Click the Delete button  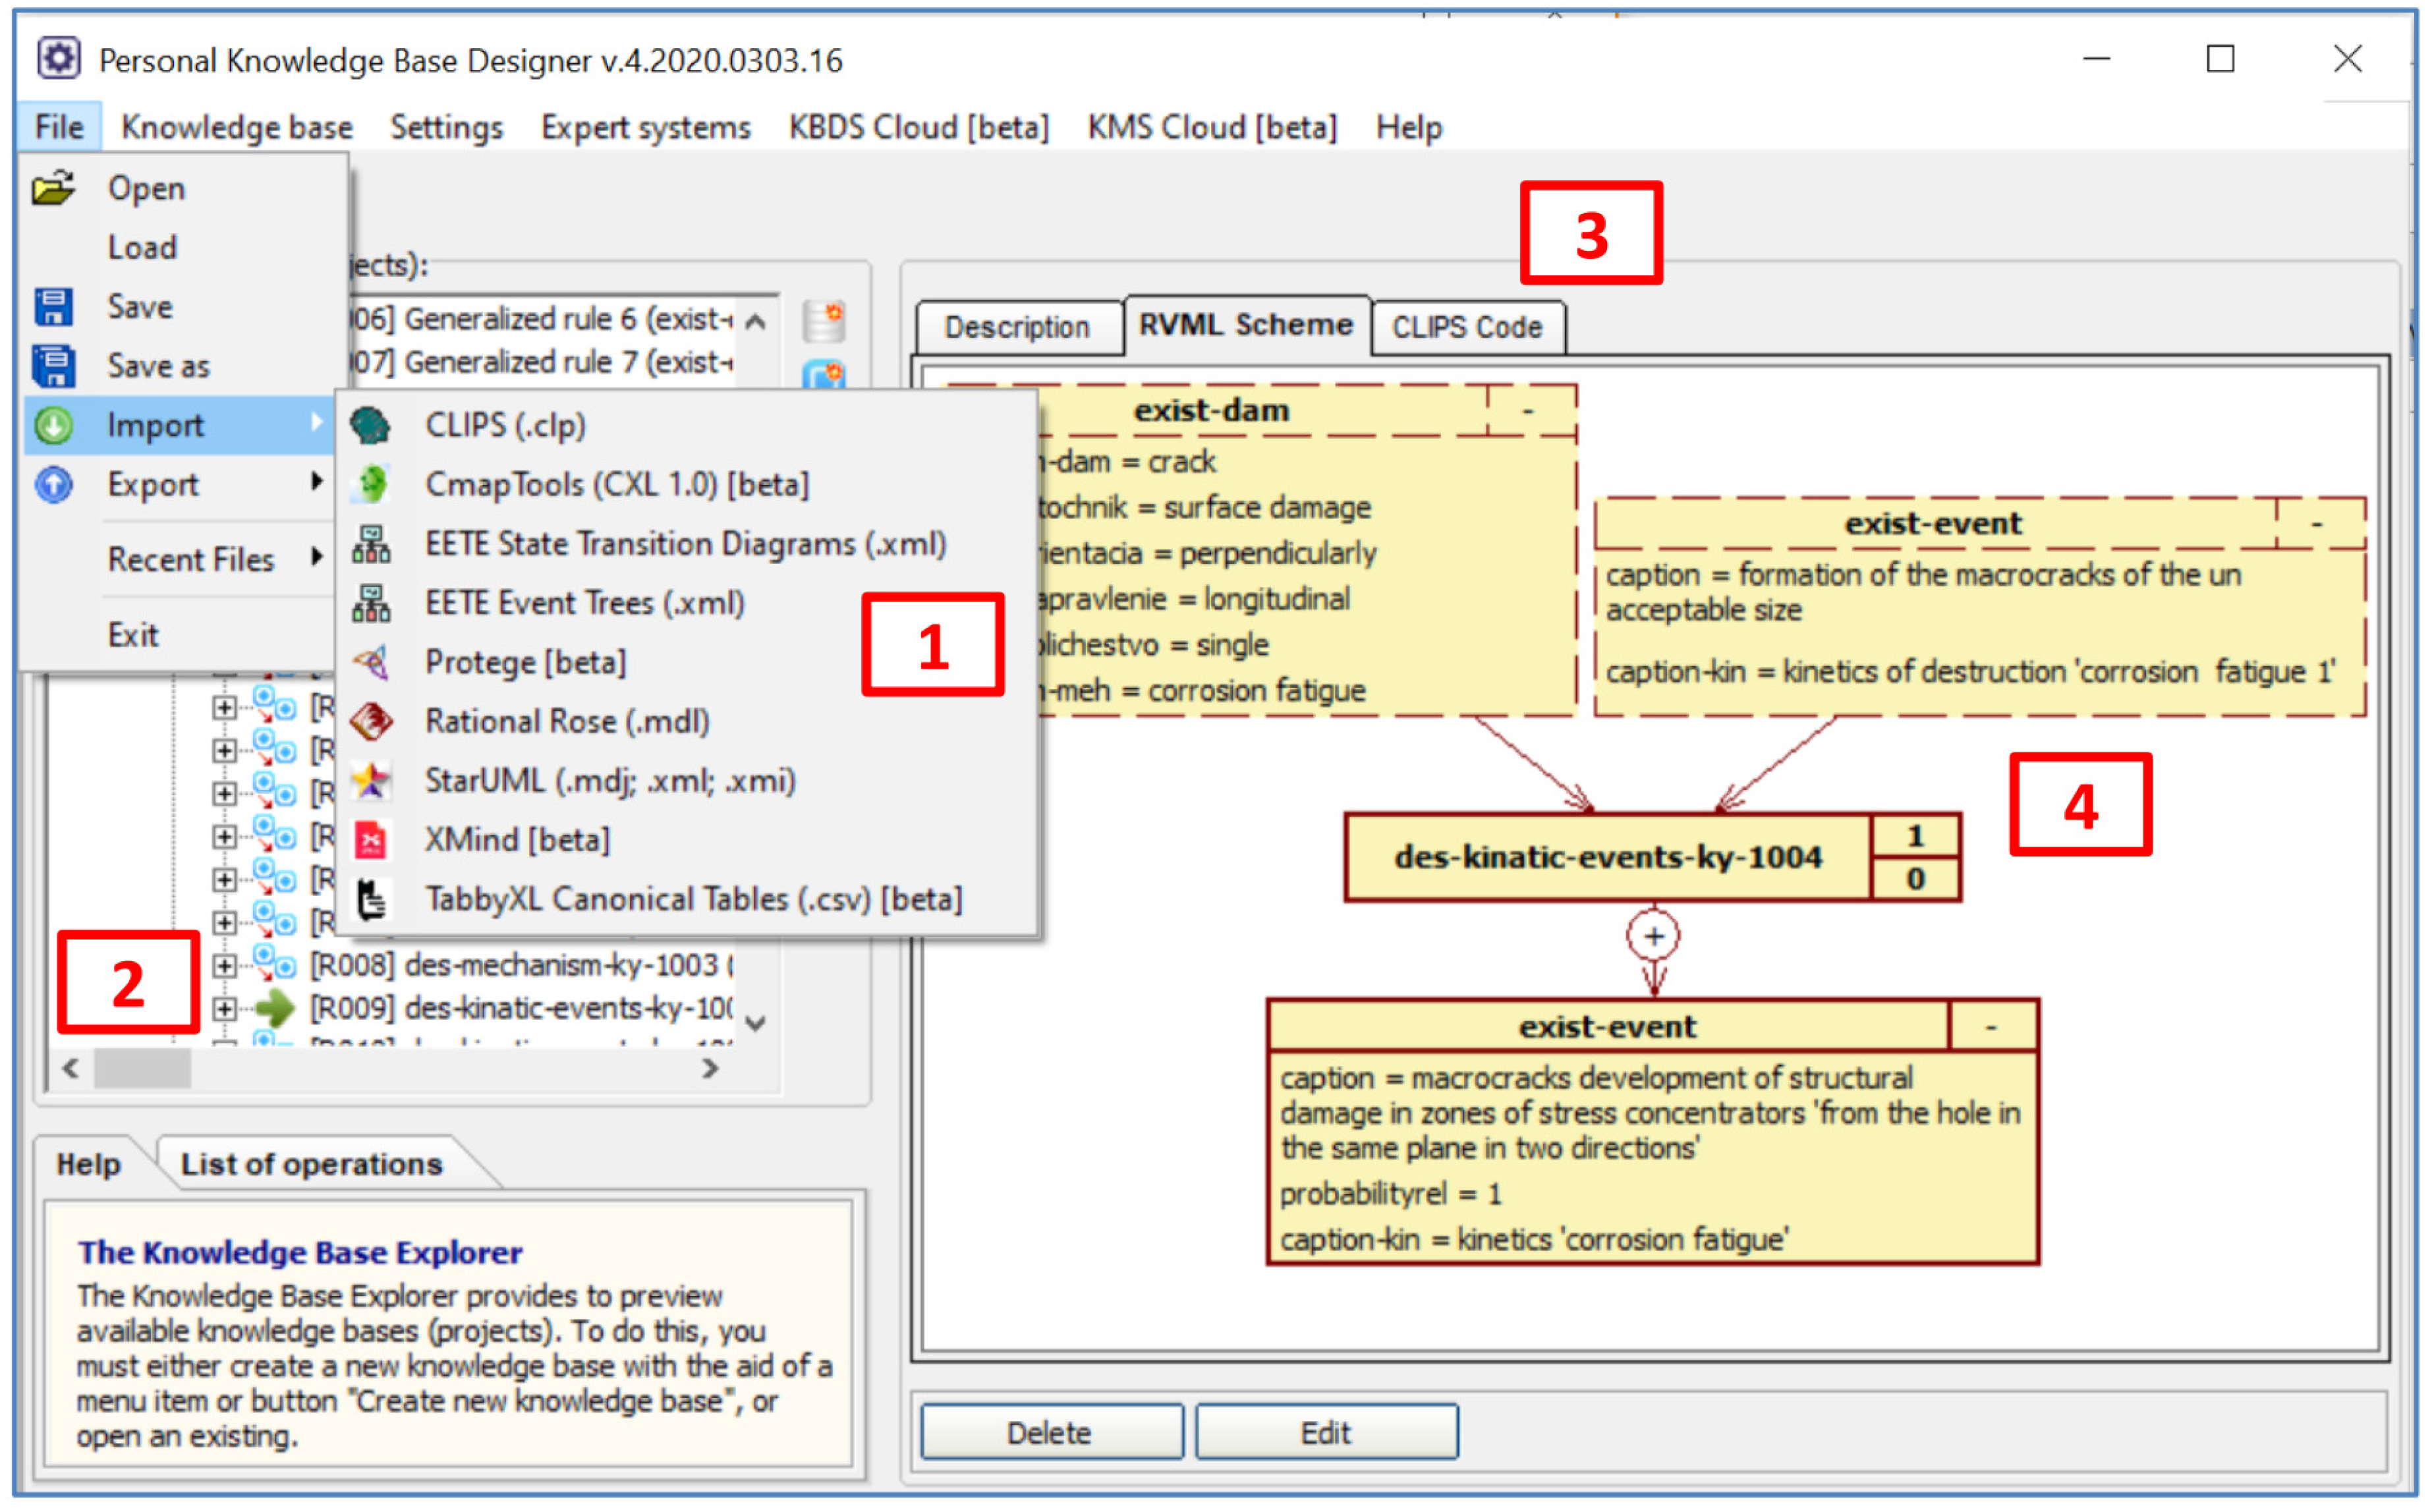click(1050, 1434)
